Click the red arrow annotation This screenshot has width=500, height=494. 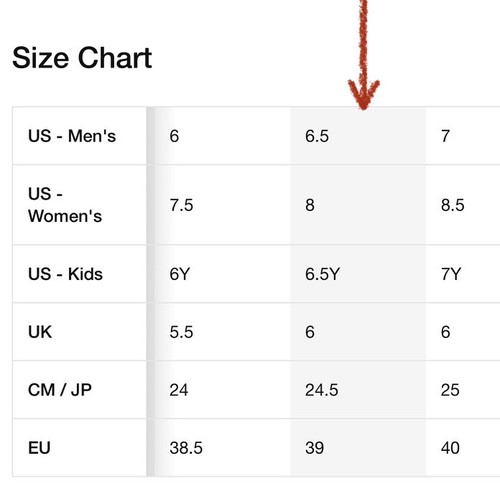364,55
